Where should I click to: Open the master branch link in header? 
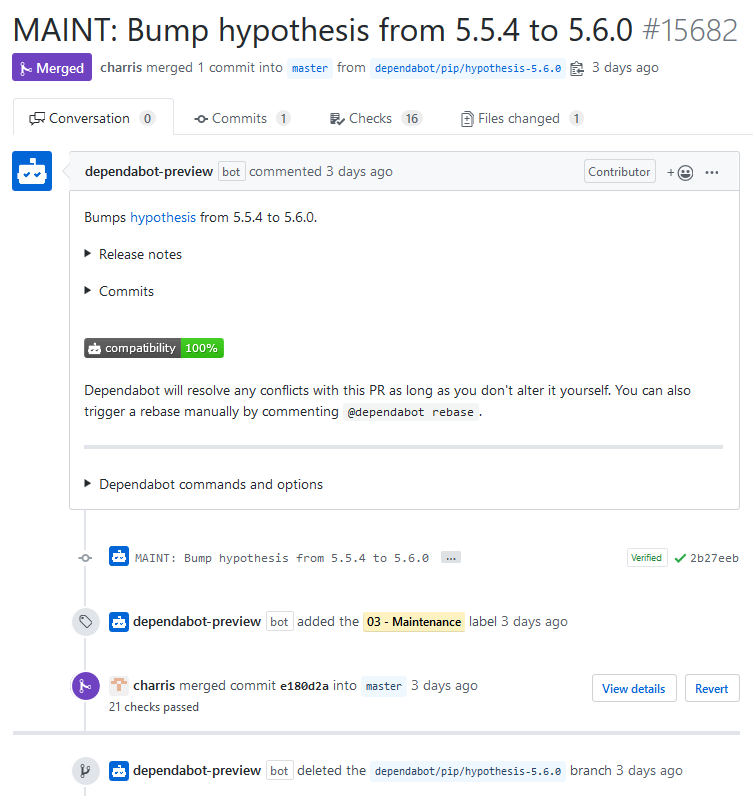[x=310, y=68]
